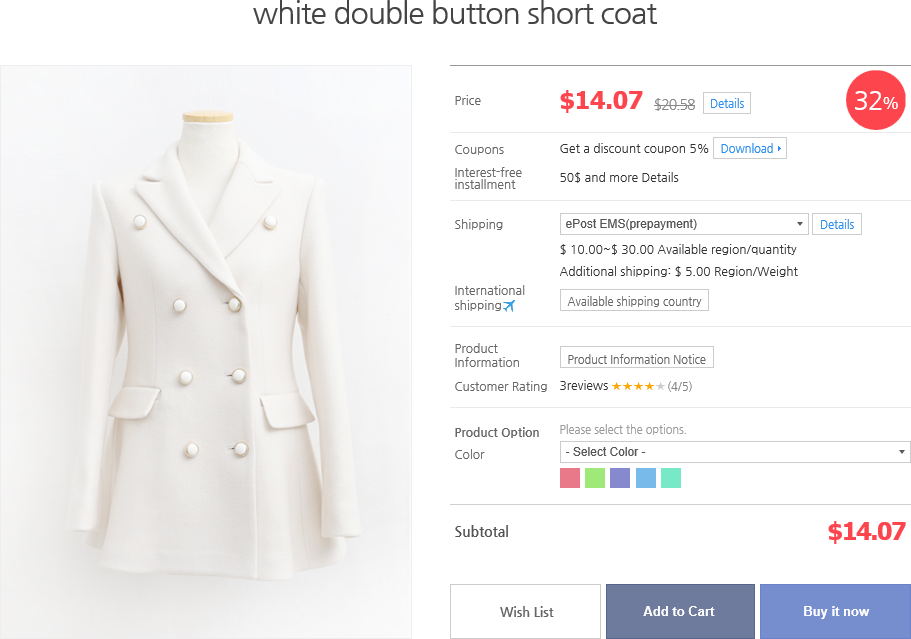Viewport: 911px width, 639px height.
Task: Choose the blue color swatch
Action: 645,478
